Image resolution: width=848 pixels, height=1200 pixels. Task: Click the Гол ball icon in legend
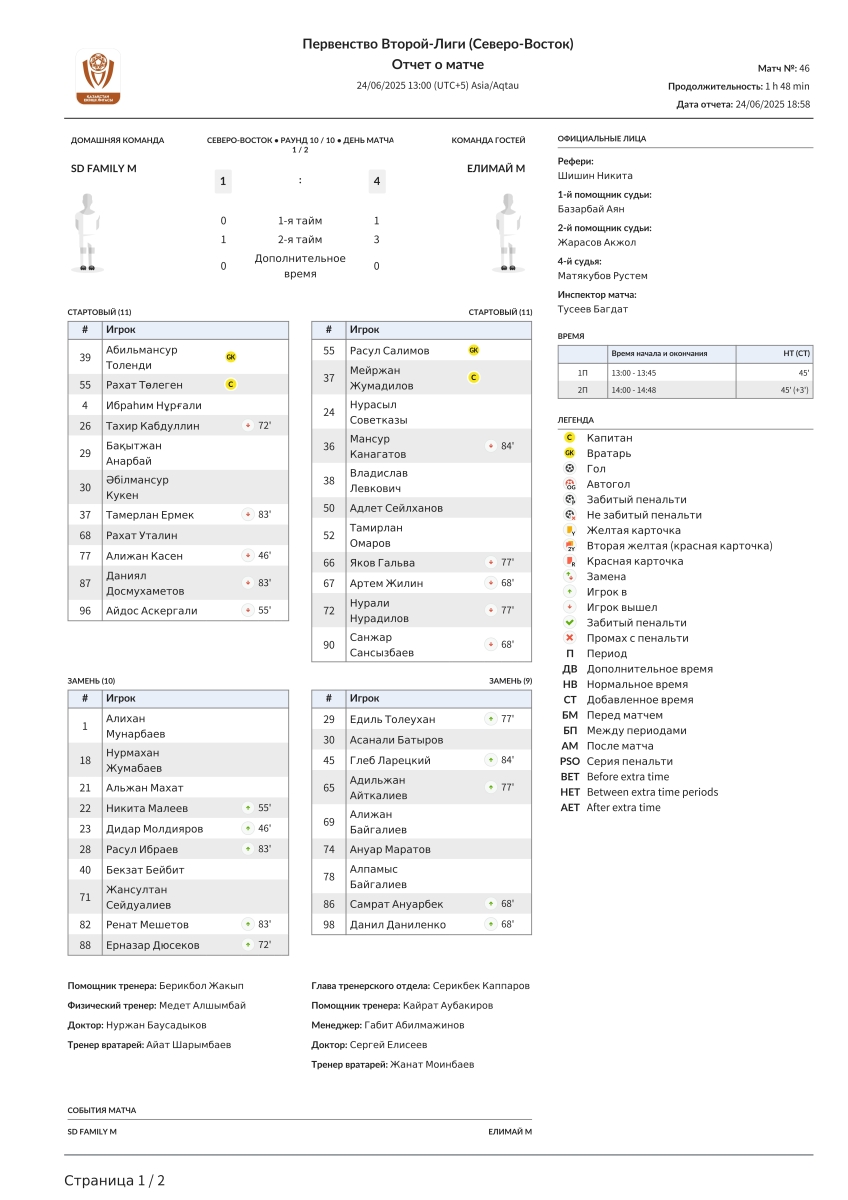point(569,469)
